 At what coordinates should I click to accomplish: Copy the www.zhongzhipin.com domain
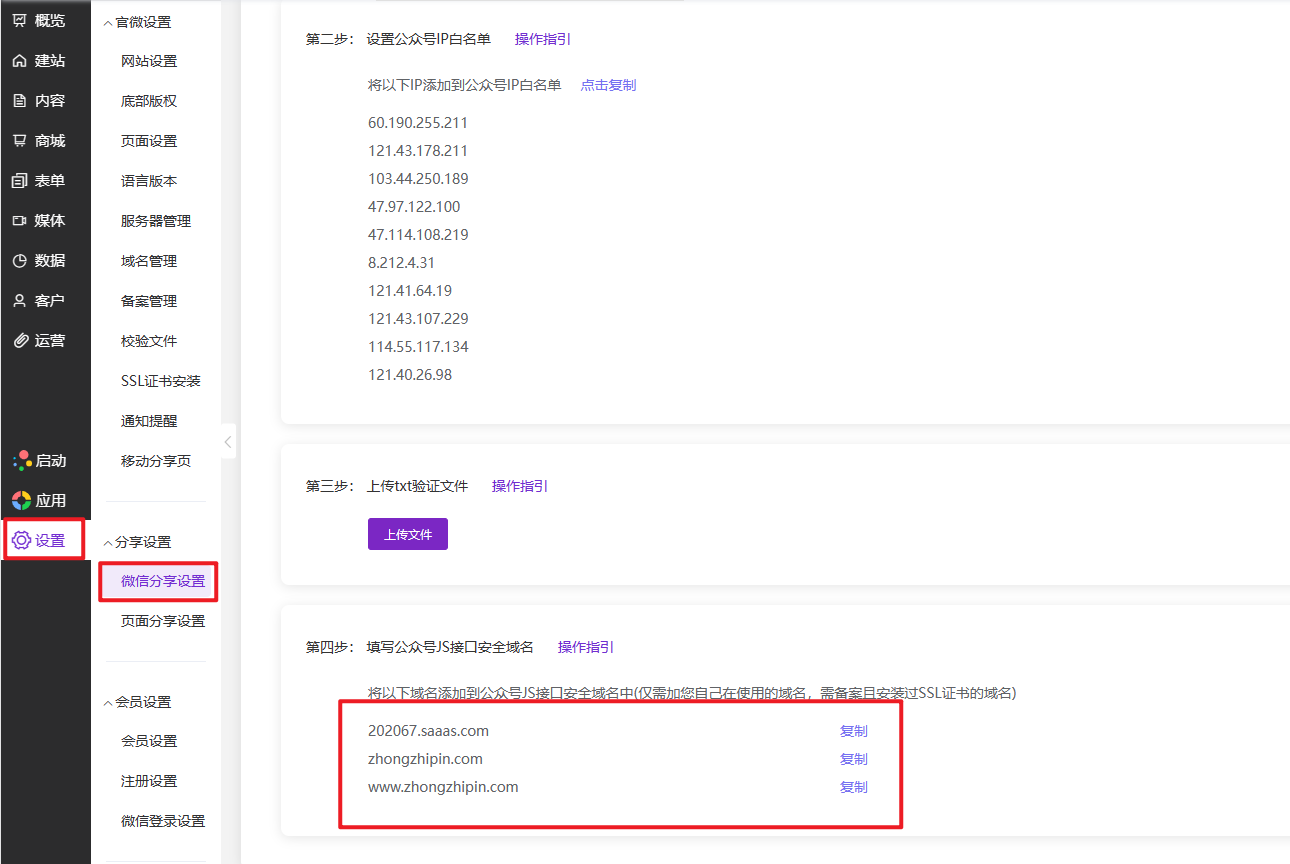pyautogui.click(x=854, y=787)
